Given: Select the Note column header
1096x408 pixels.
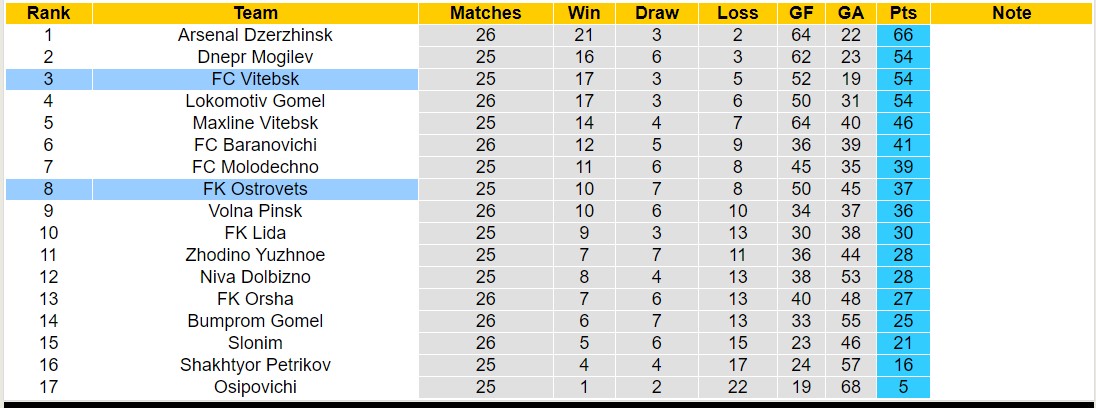Looking at the screenshot, I should pyautogui.click(x=1011, y=13).
